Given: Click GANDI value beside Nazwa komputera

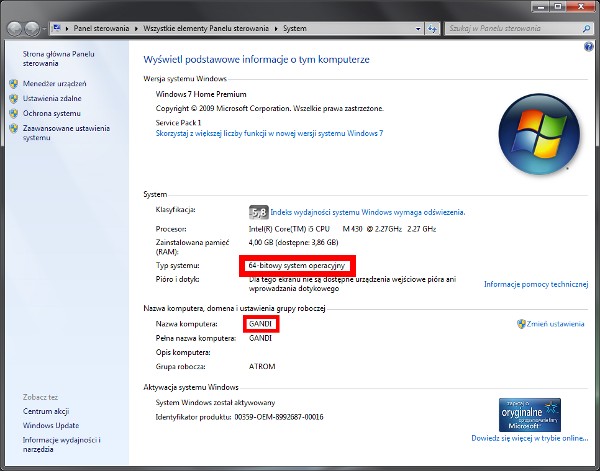Looking at the screenshot, I should tap(260, 324).
